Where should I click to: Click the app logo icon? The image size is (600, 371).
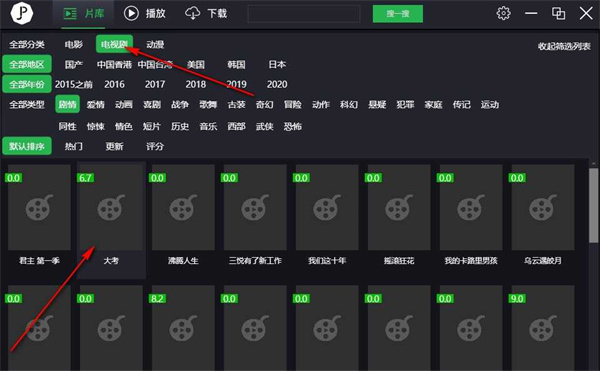coord(21,13)
